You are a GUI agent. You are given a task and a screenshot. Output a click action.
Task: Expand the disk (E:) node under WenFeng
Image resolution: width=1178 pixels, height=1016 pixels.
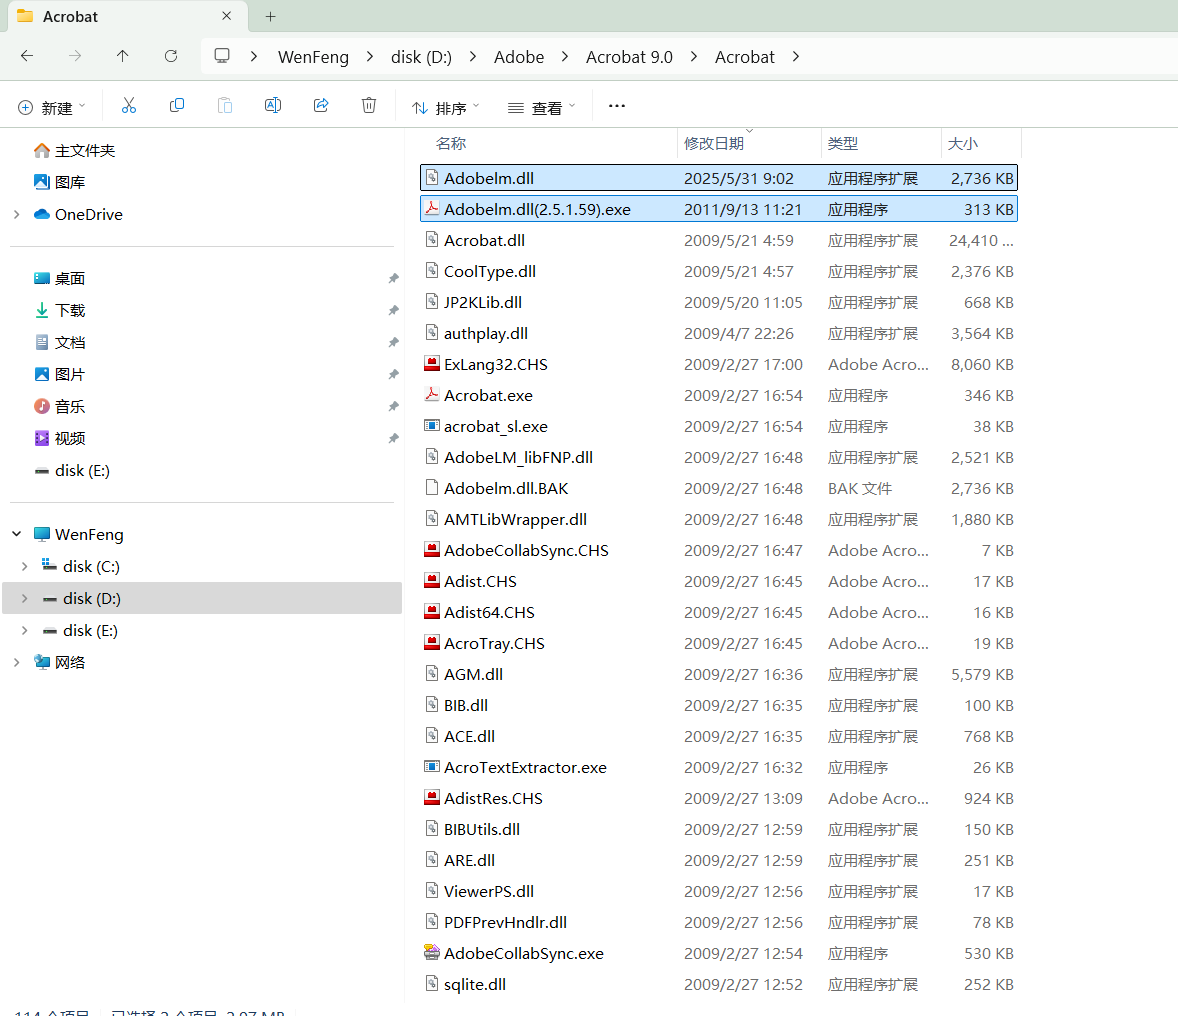tap(25, 630)
